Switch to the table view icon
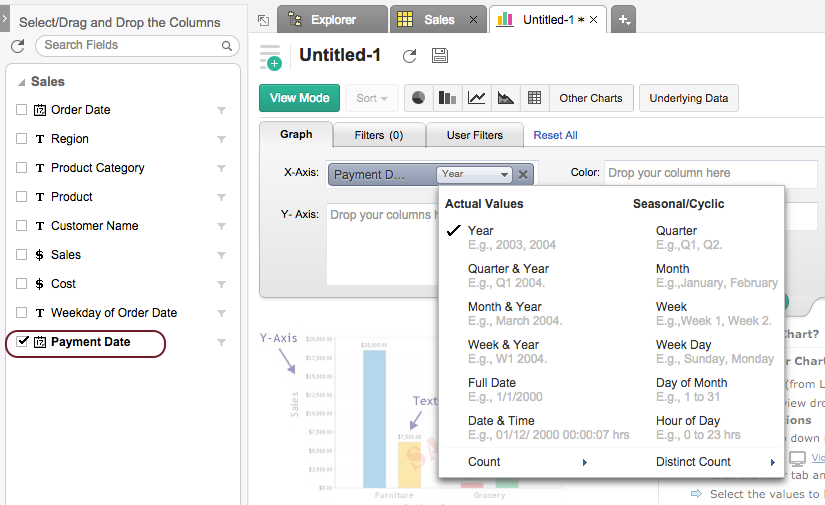The width and height of the screenshot is (825, 505). pyautogui.click(x=535, y=98)
